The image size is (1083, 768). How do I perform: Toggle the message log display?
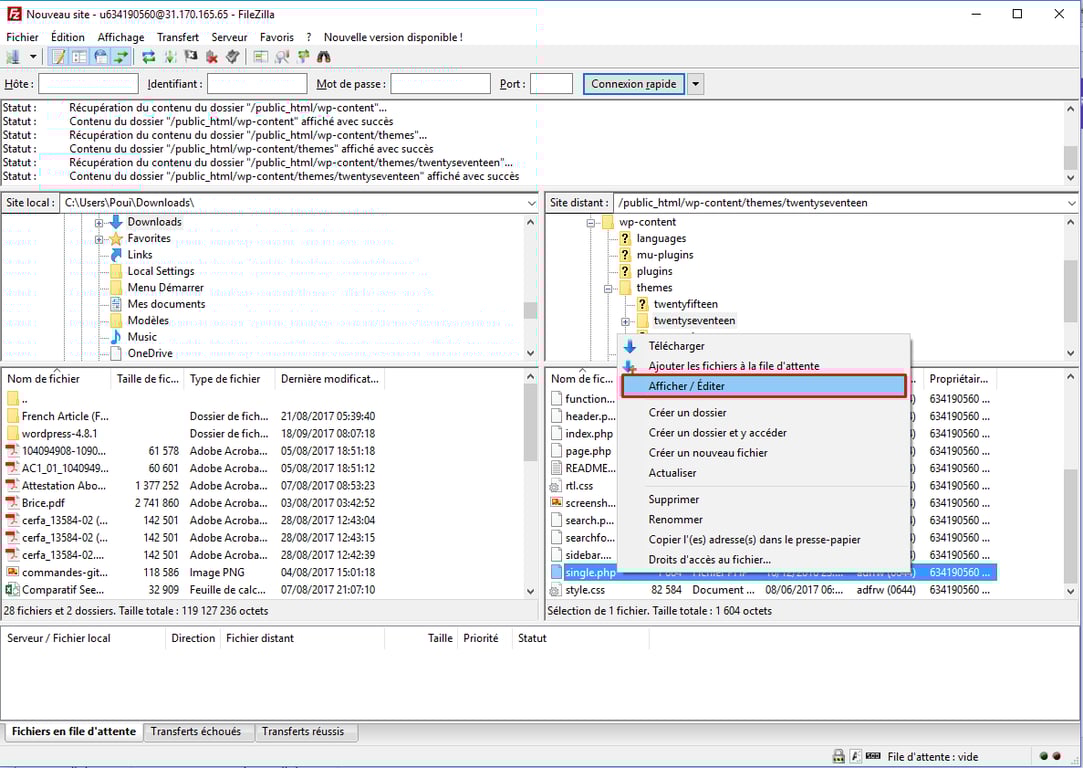pyautogui.click(x=60, y=57)
